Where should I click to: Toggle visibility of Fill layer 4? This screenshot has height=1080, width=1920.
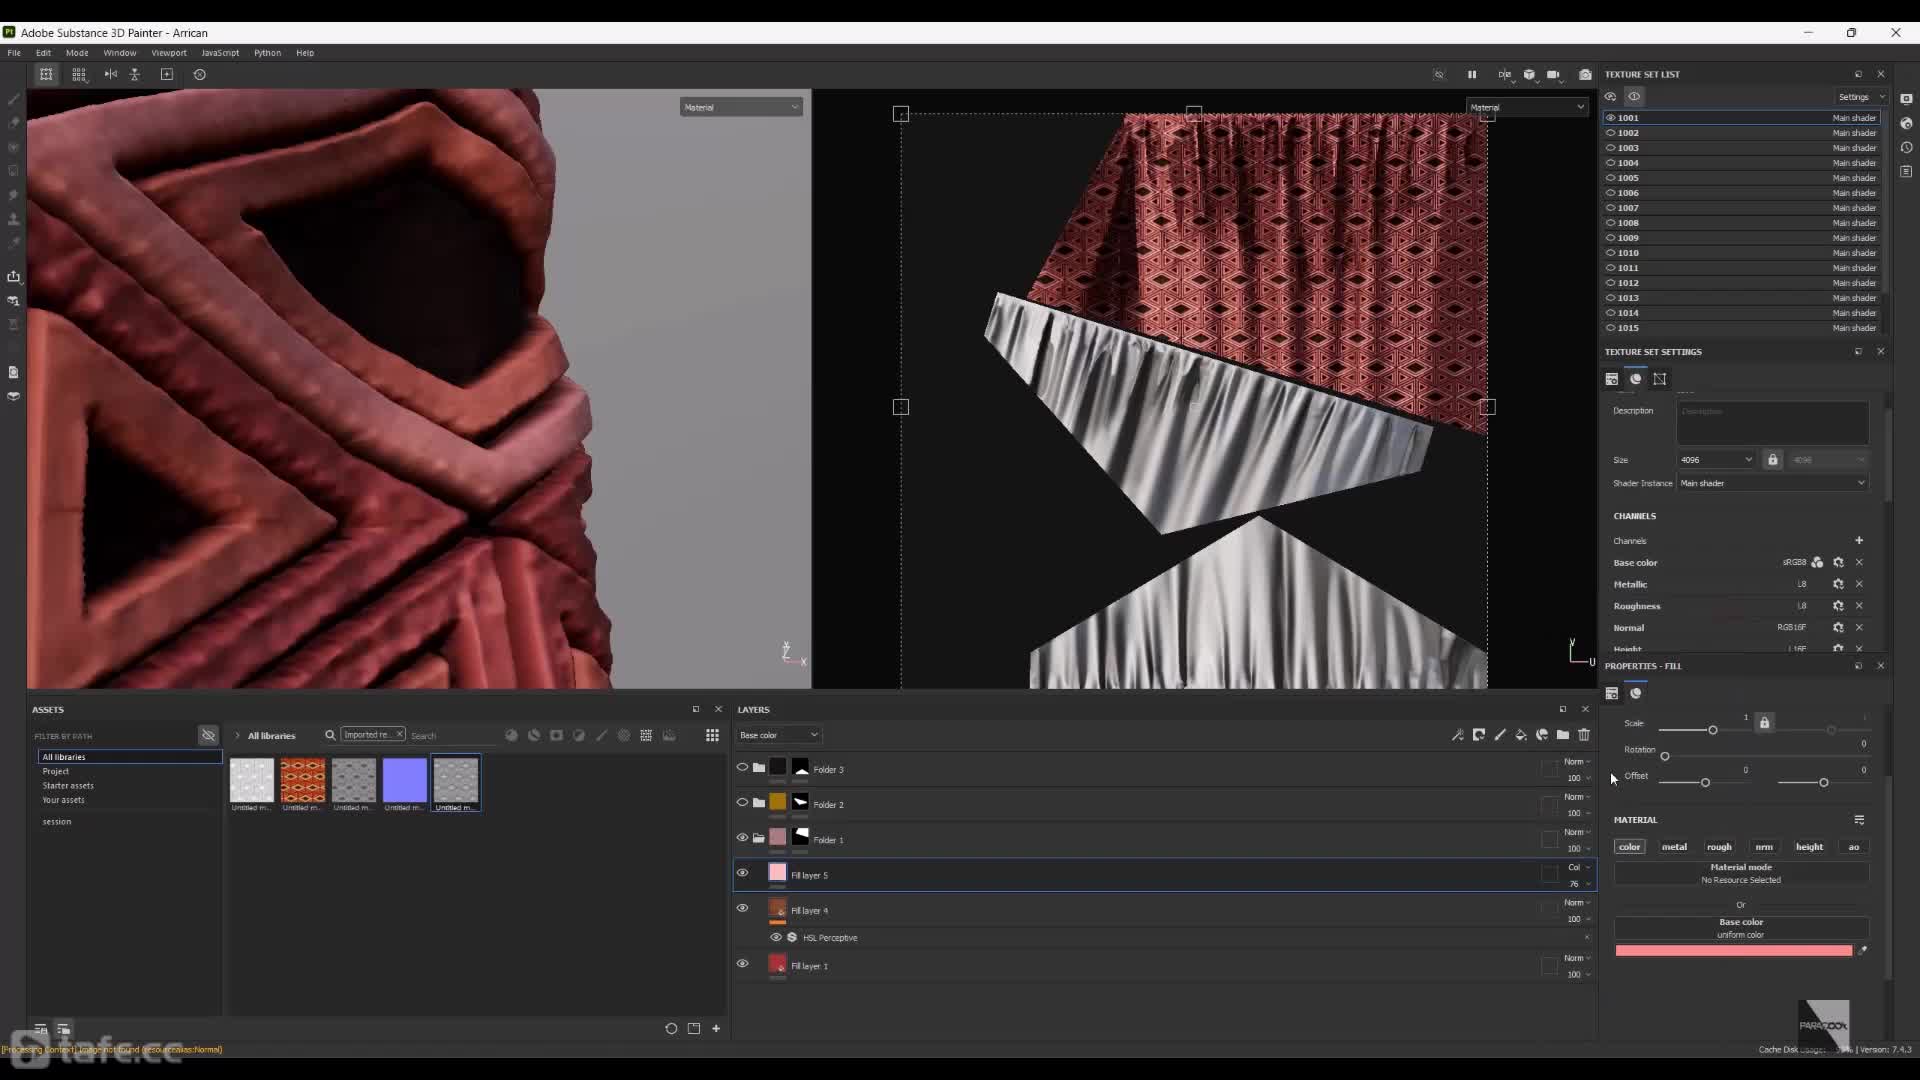point(742,908)
